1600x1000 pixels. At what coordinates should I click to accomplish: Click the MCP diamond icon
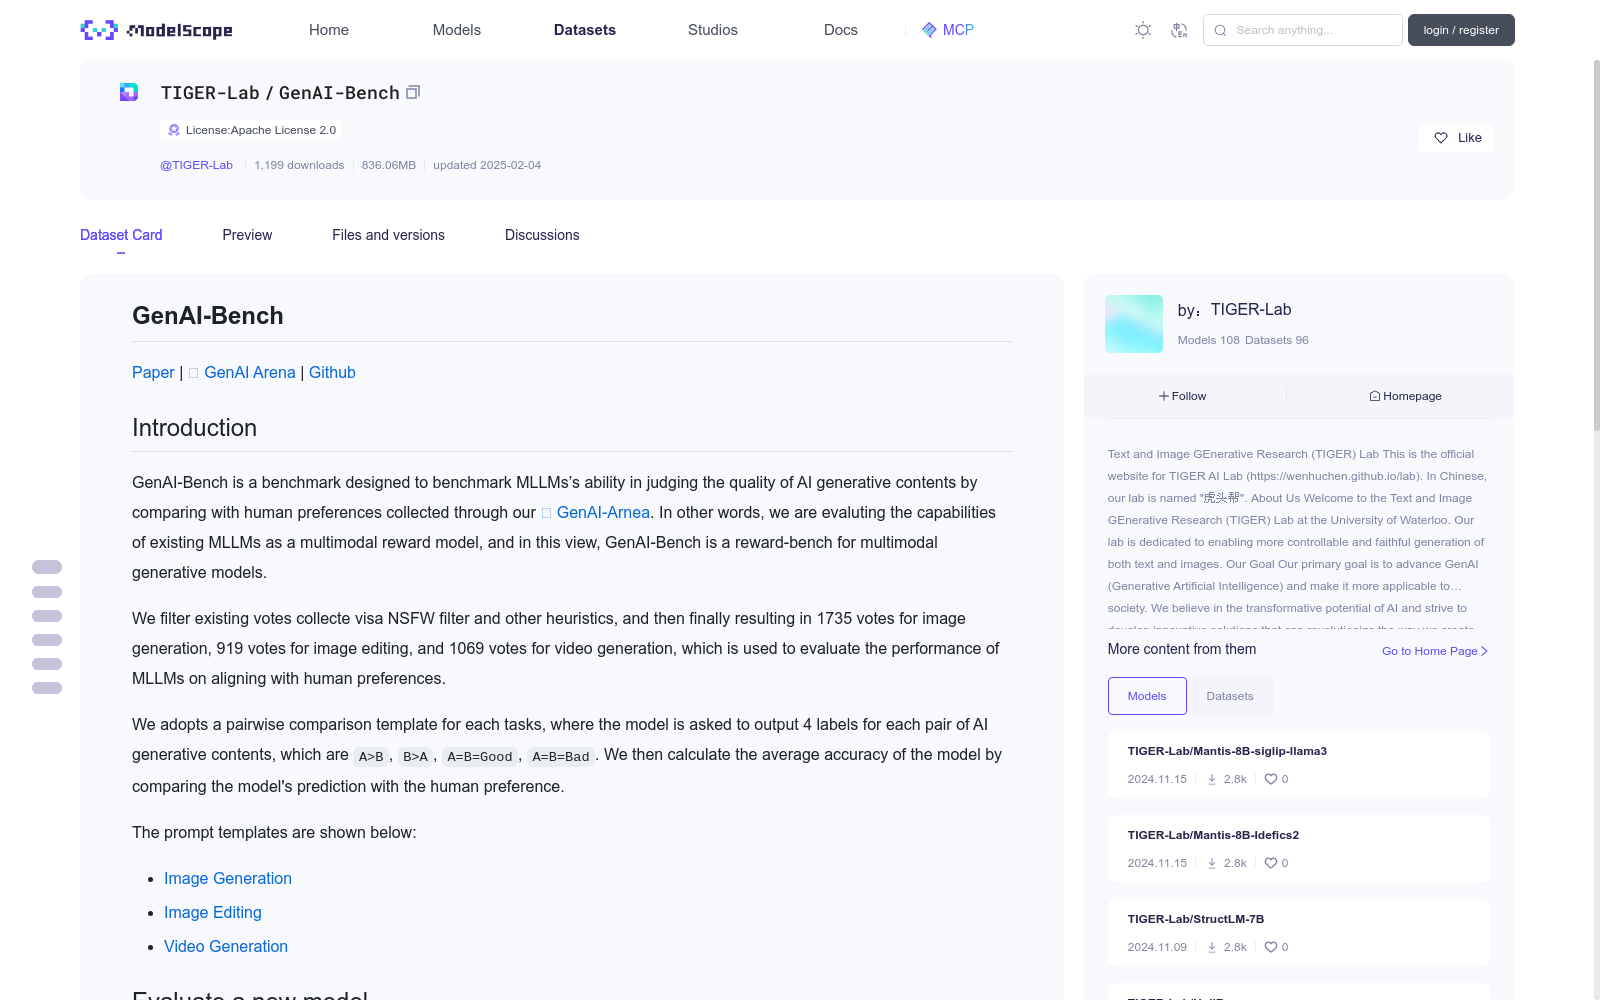coord(929,30)
